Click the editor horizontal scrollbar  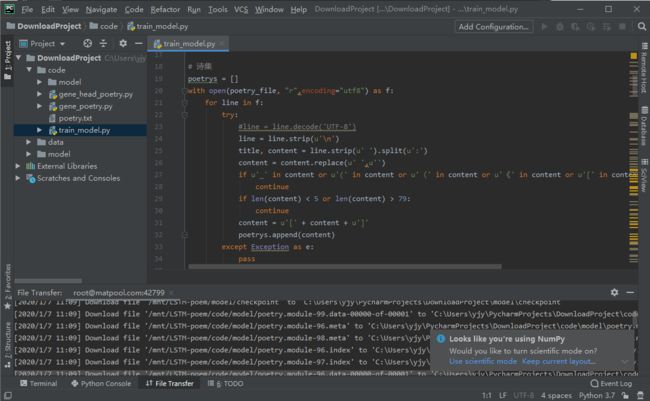(x=344, y=267)
